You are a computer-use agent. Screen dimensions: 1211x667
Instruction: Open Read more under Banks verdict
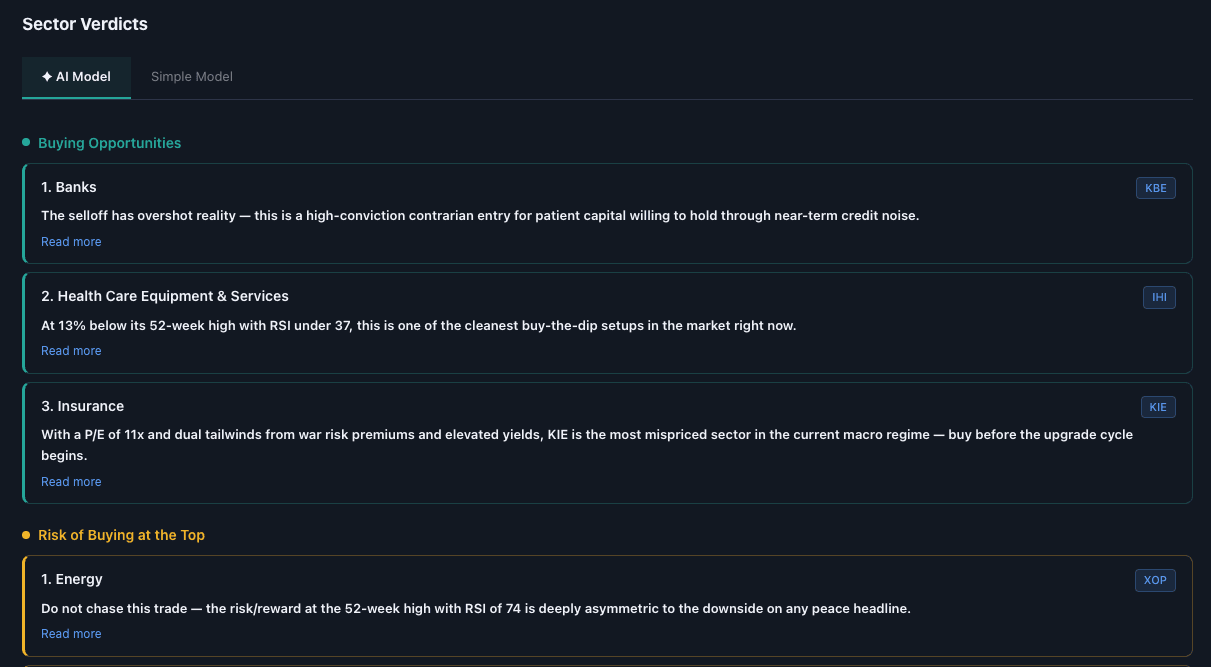tap(71, 241)
